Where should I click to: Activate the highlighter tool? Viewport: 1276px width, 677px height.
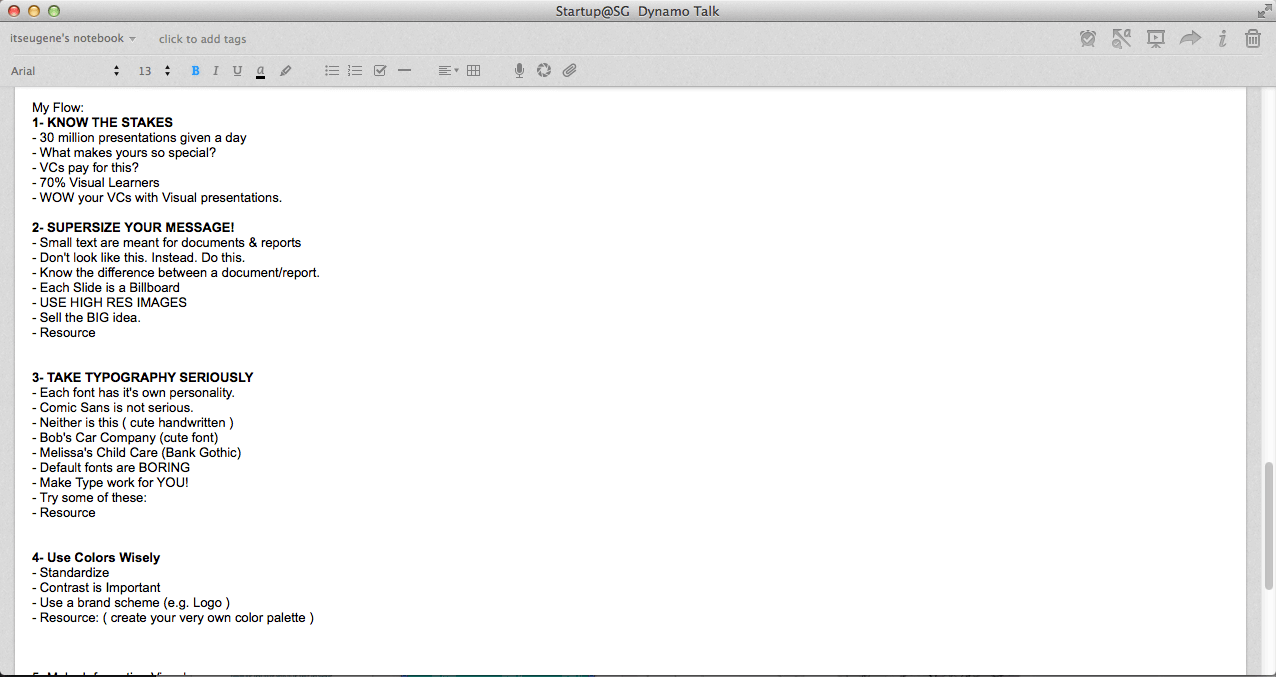[x=286, y=71]
